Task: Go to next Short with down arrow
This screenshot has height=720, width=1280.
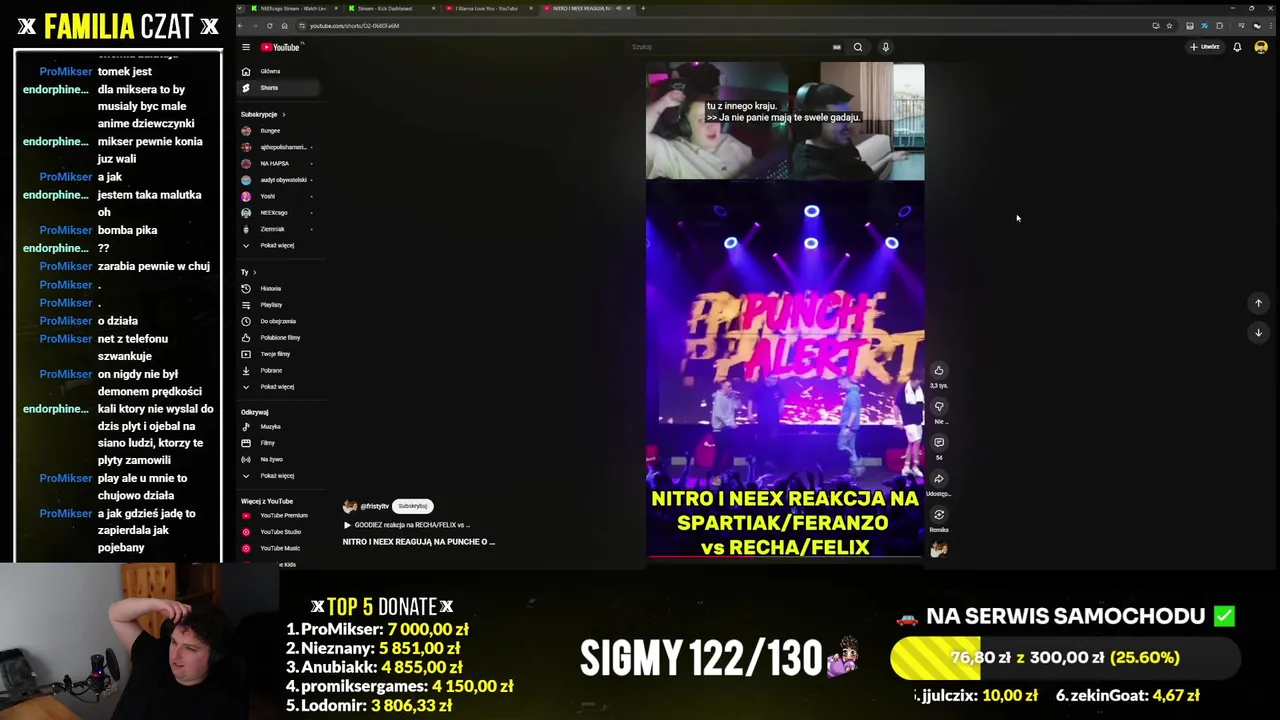Action: pyautogui.click(x=1259, y=333)
